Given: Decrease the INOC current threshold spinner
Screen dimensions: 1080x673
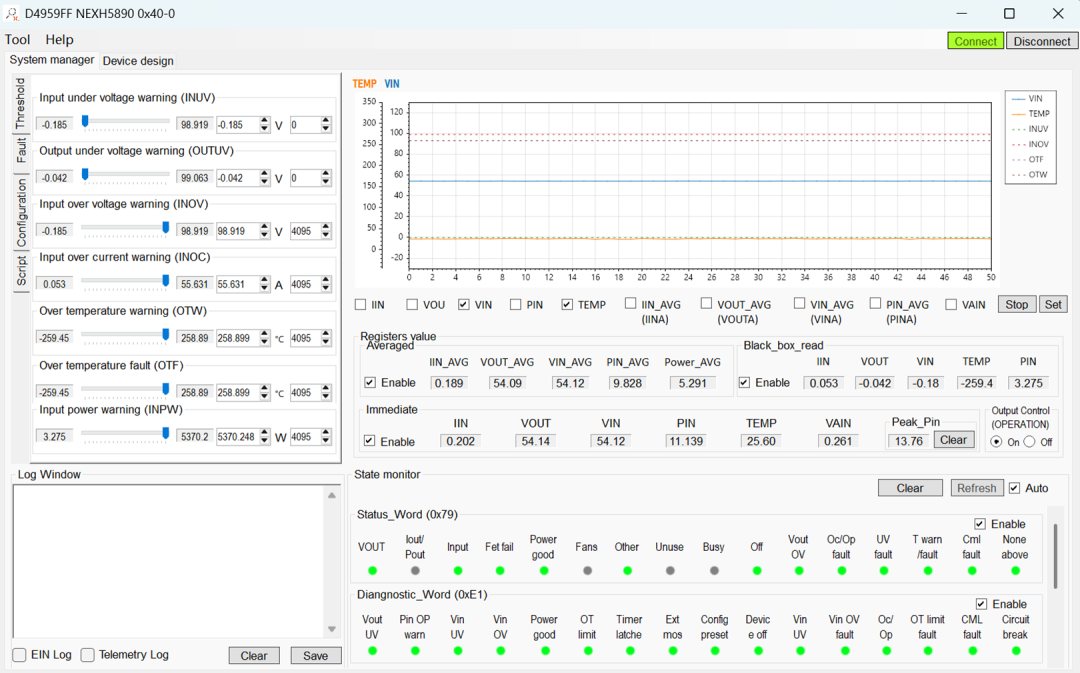Looking at the screenshot, I should tap(264, 288).
